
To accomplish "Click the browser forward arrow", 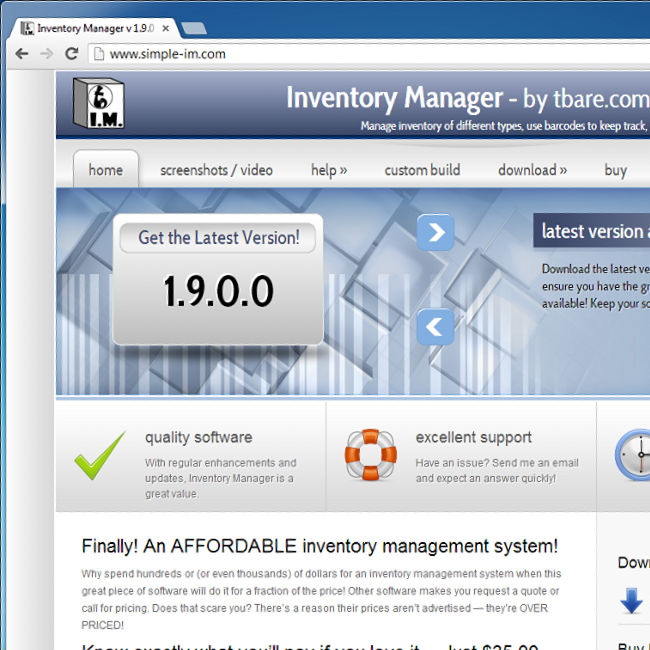I will pos(46,53).
